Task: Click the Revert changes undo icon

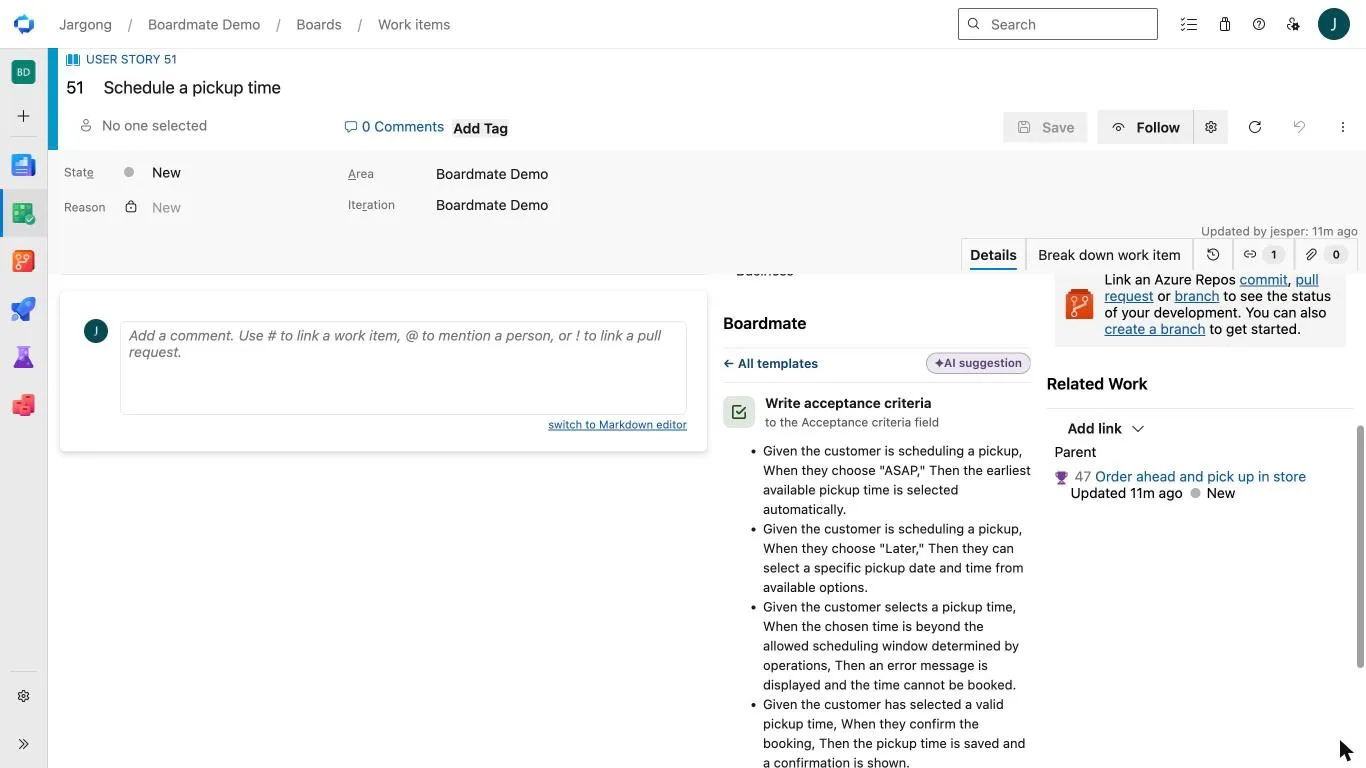Action: 1299,127
